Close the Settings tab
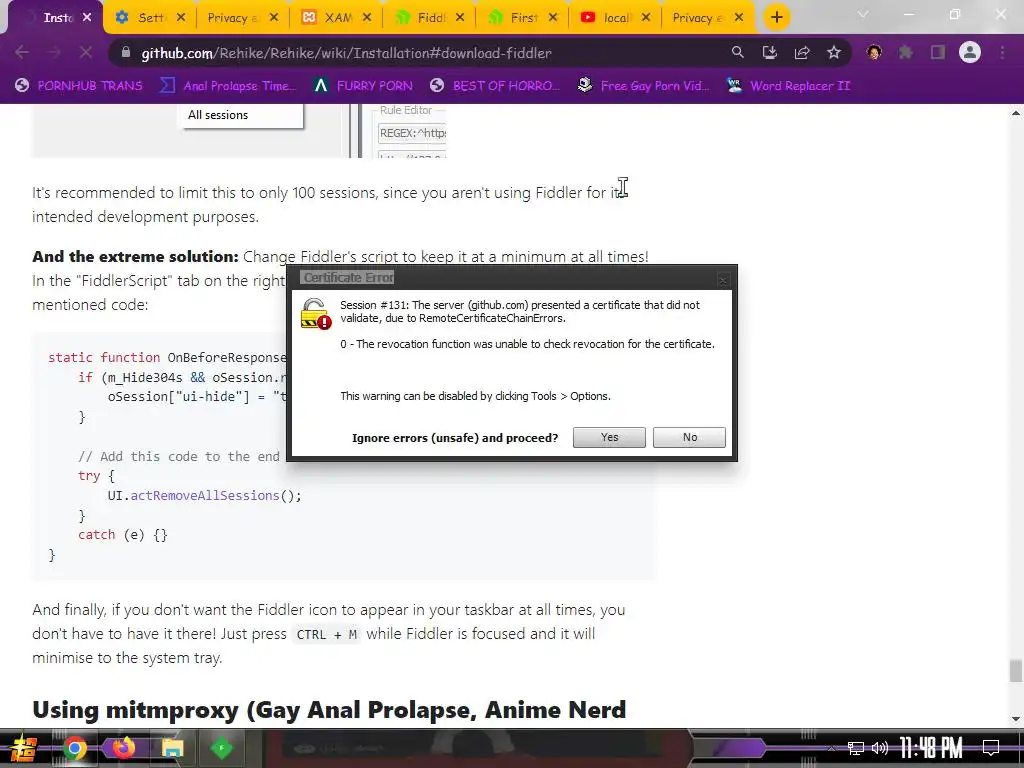This screenshot has width=1024, height=768. click(181, 18)
